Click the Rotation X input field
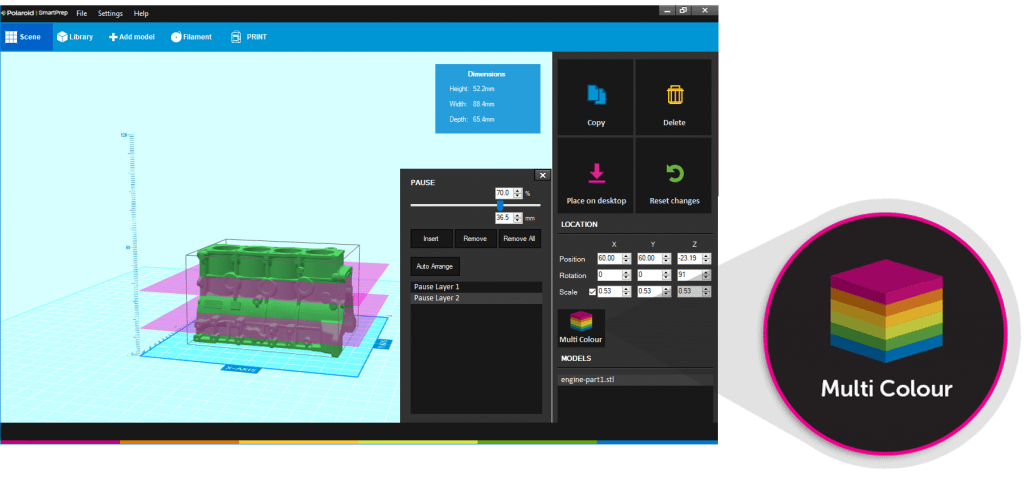This screenshot has height=495, width=1024. (610, 276)
